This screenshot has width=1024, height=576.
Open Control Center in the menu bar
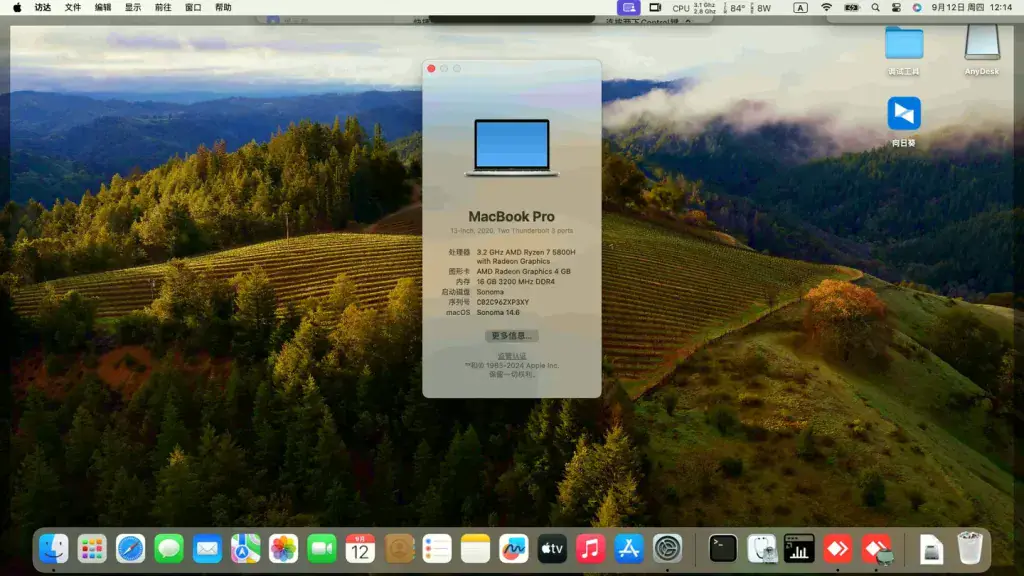point(896,8)
